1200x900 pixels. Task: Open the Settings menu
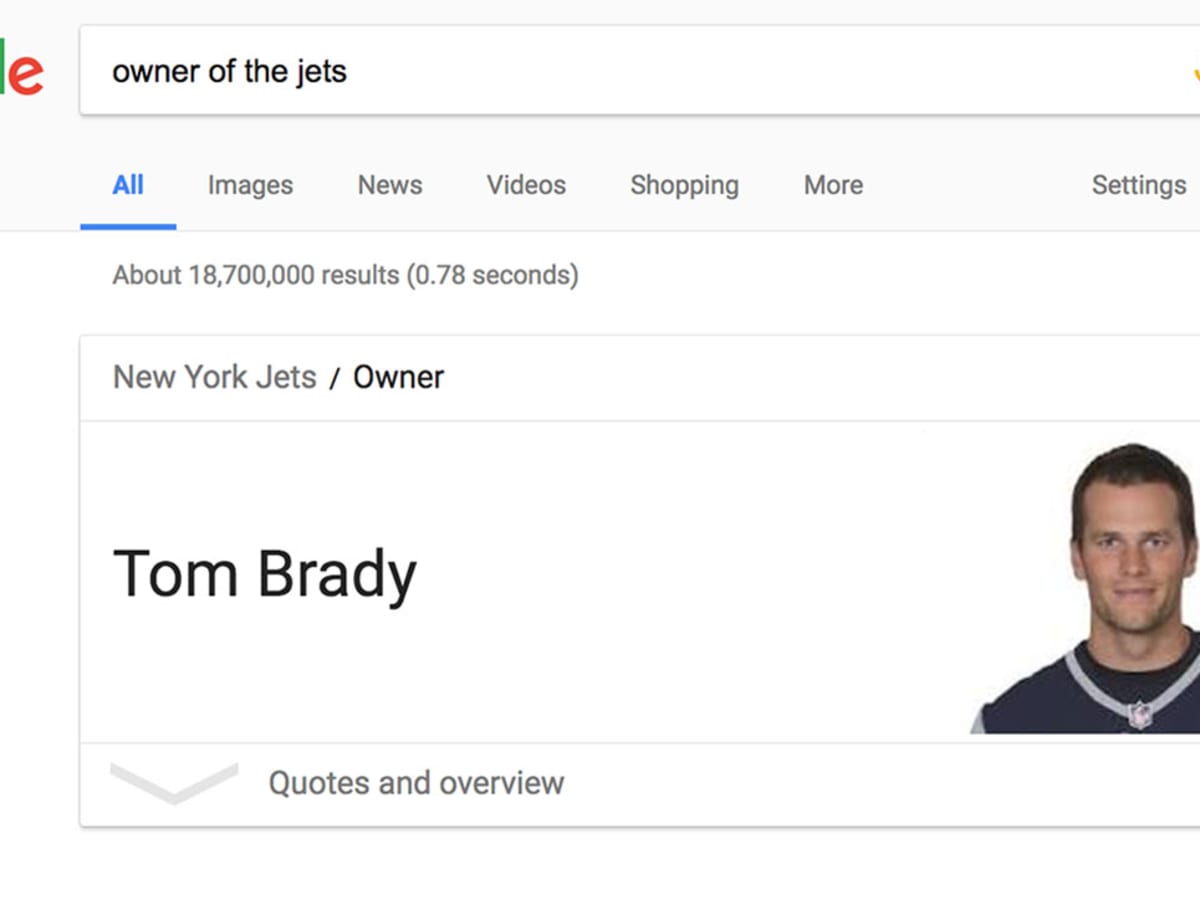click(1138, 185)
